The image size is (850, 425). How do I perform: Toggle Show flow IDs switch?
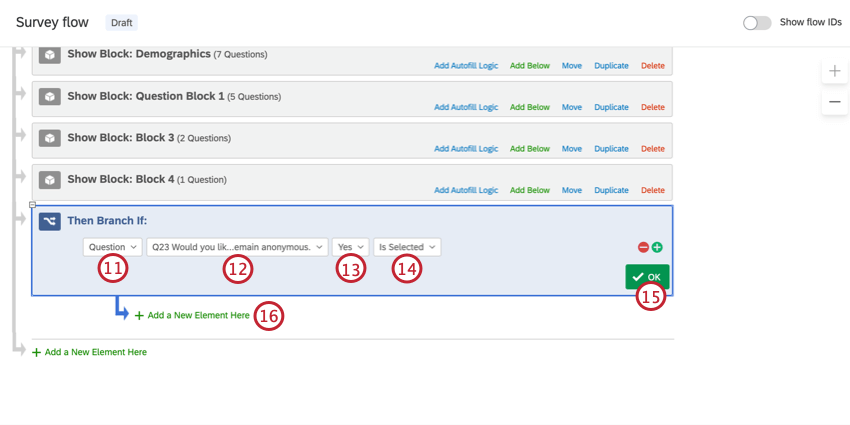coord(757,23)
